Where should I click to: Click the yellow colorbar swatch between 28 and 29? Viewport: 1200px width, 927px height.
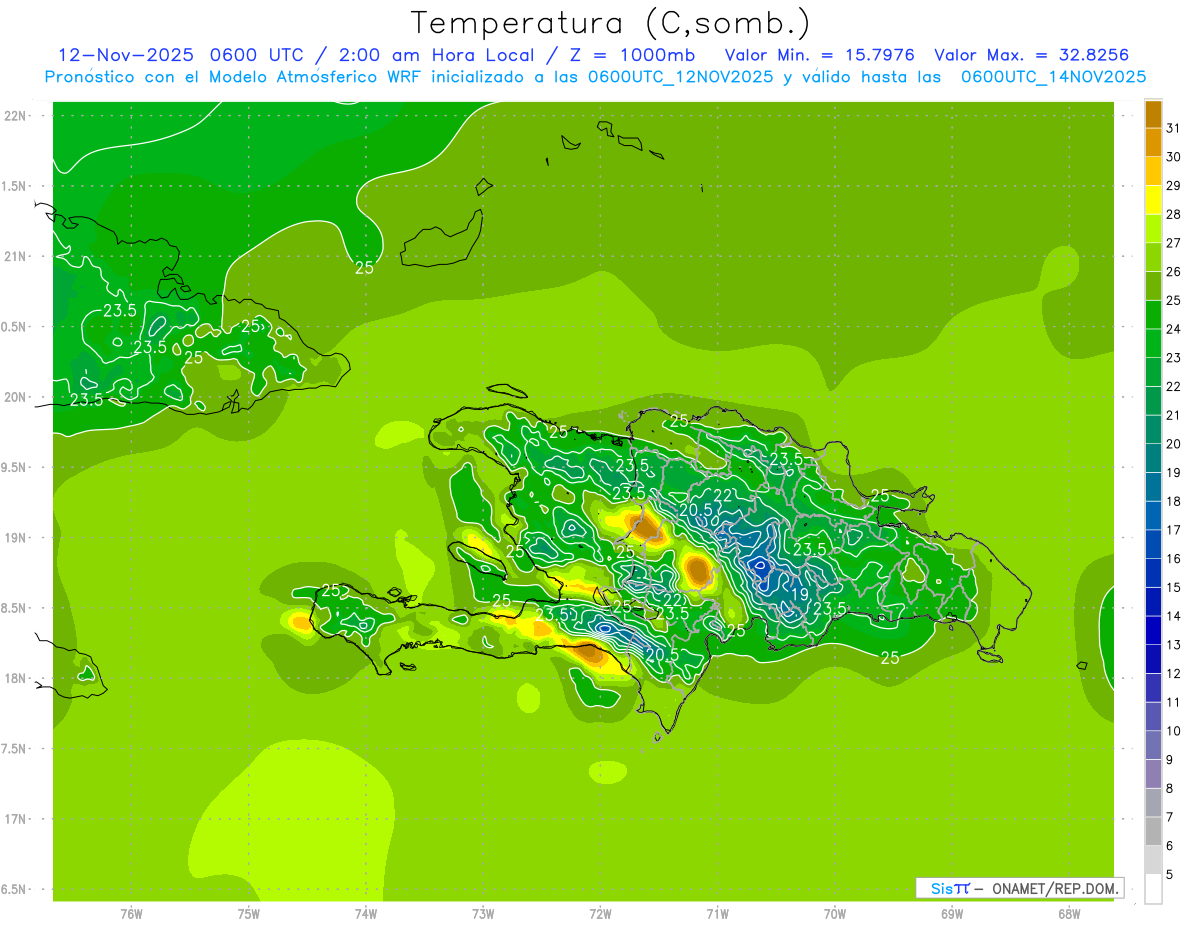[x=1153, y=200]
